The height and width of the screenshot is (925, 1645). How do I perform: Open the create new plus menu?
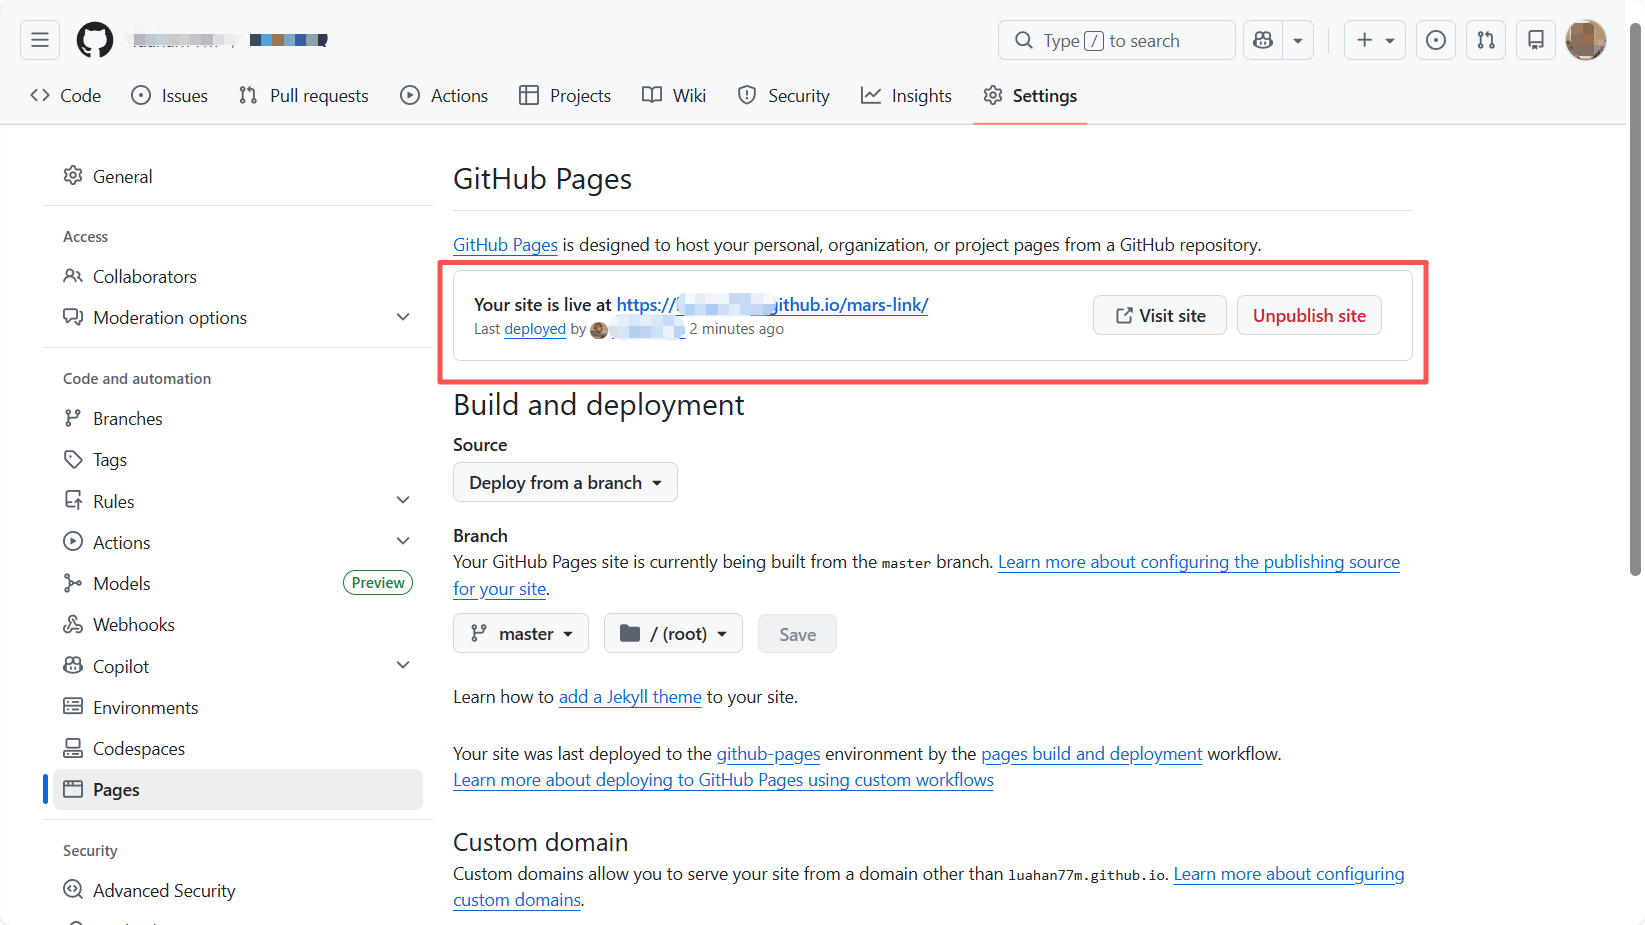[x=1375, y=40]
